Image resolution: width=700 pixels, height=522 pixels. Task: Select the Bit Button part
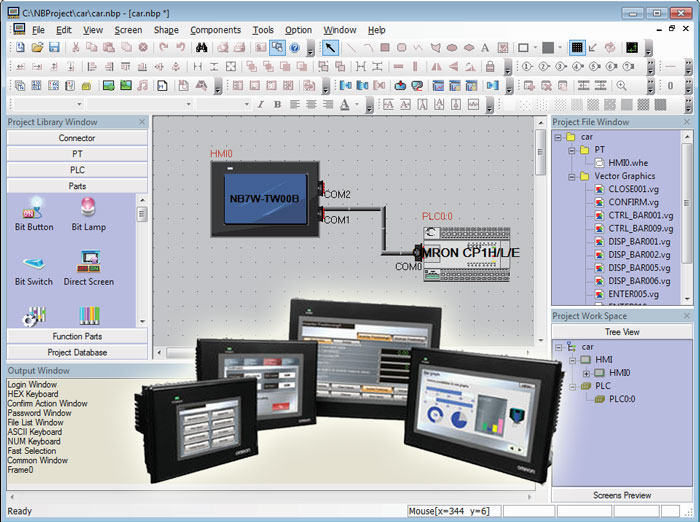click(x=34, y=214)
